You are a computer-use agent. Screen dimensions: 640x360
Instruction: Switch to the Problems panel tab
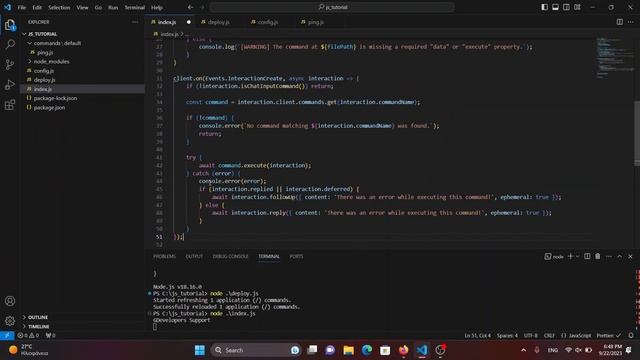[x=164, y=256]
